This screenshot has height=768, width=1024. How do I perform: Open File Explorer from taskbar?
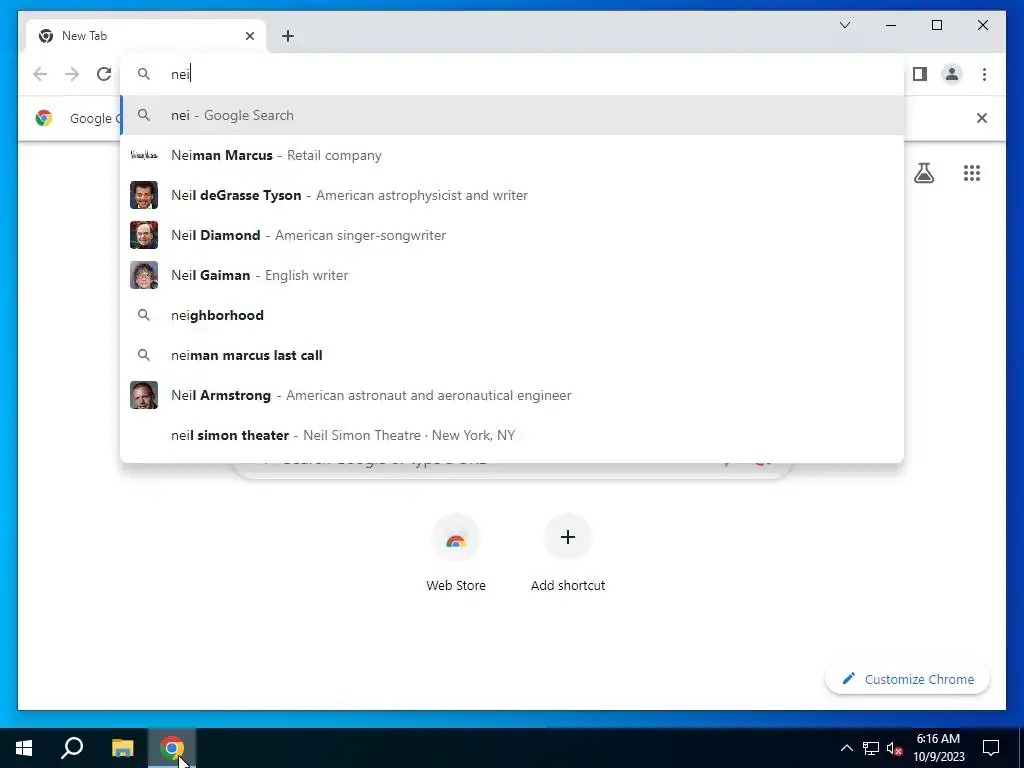click(122, 748)
